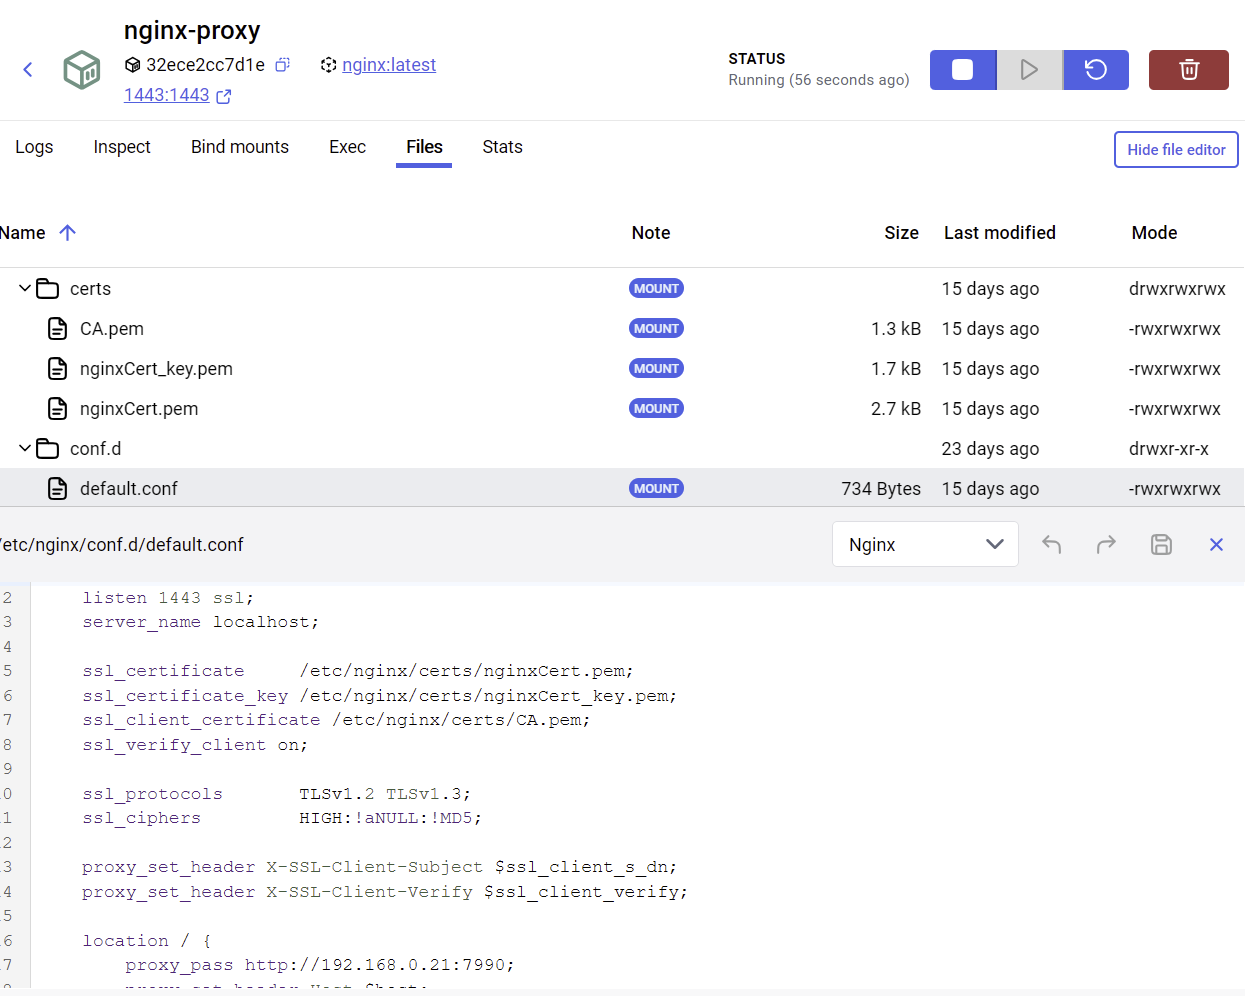Switch to the Inspect tab

click(122, 147)
